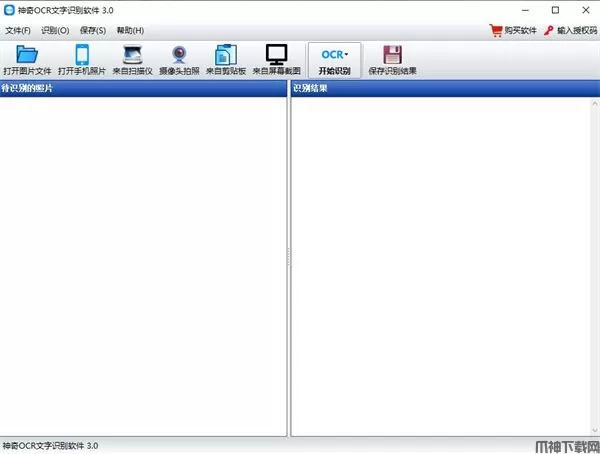Open an image file with 打开图片文件
The width and height of the screenshot is (600, 454).
(x=27, y=60)
